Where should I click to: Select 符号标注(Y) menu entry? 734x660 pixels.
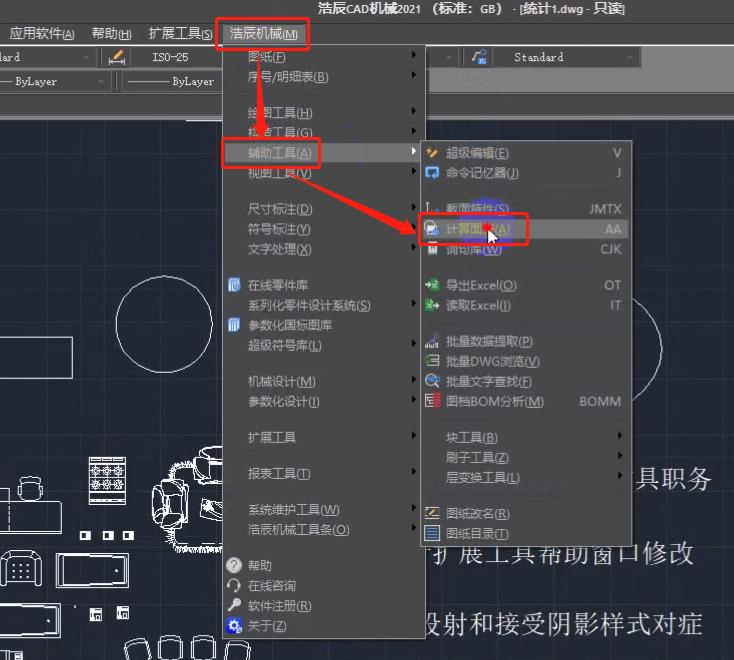[x=323, y=229]
